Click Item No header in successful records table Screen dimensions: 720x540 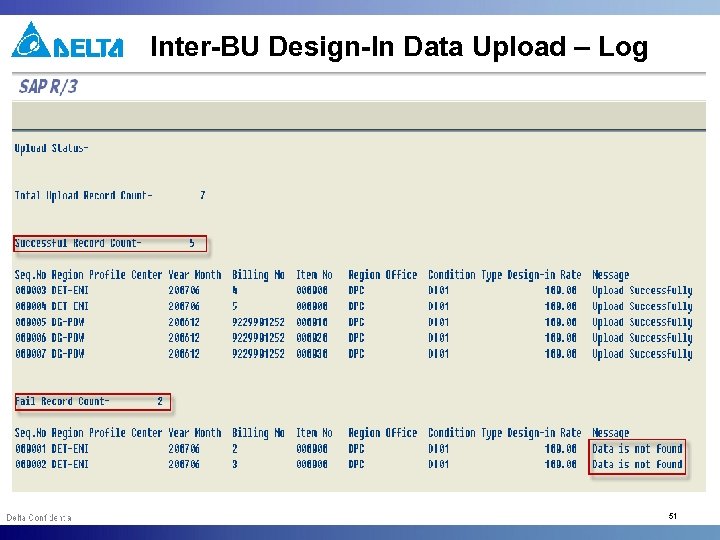click(314, 275)
